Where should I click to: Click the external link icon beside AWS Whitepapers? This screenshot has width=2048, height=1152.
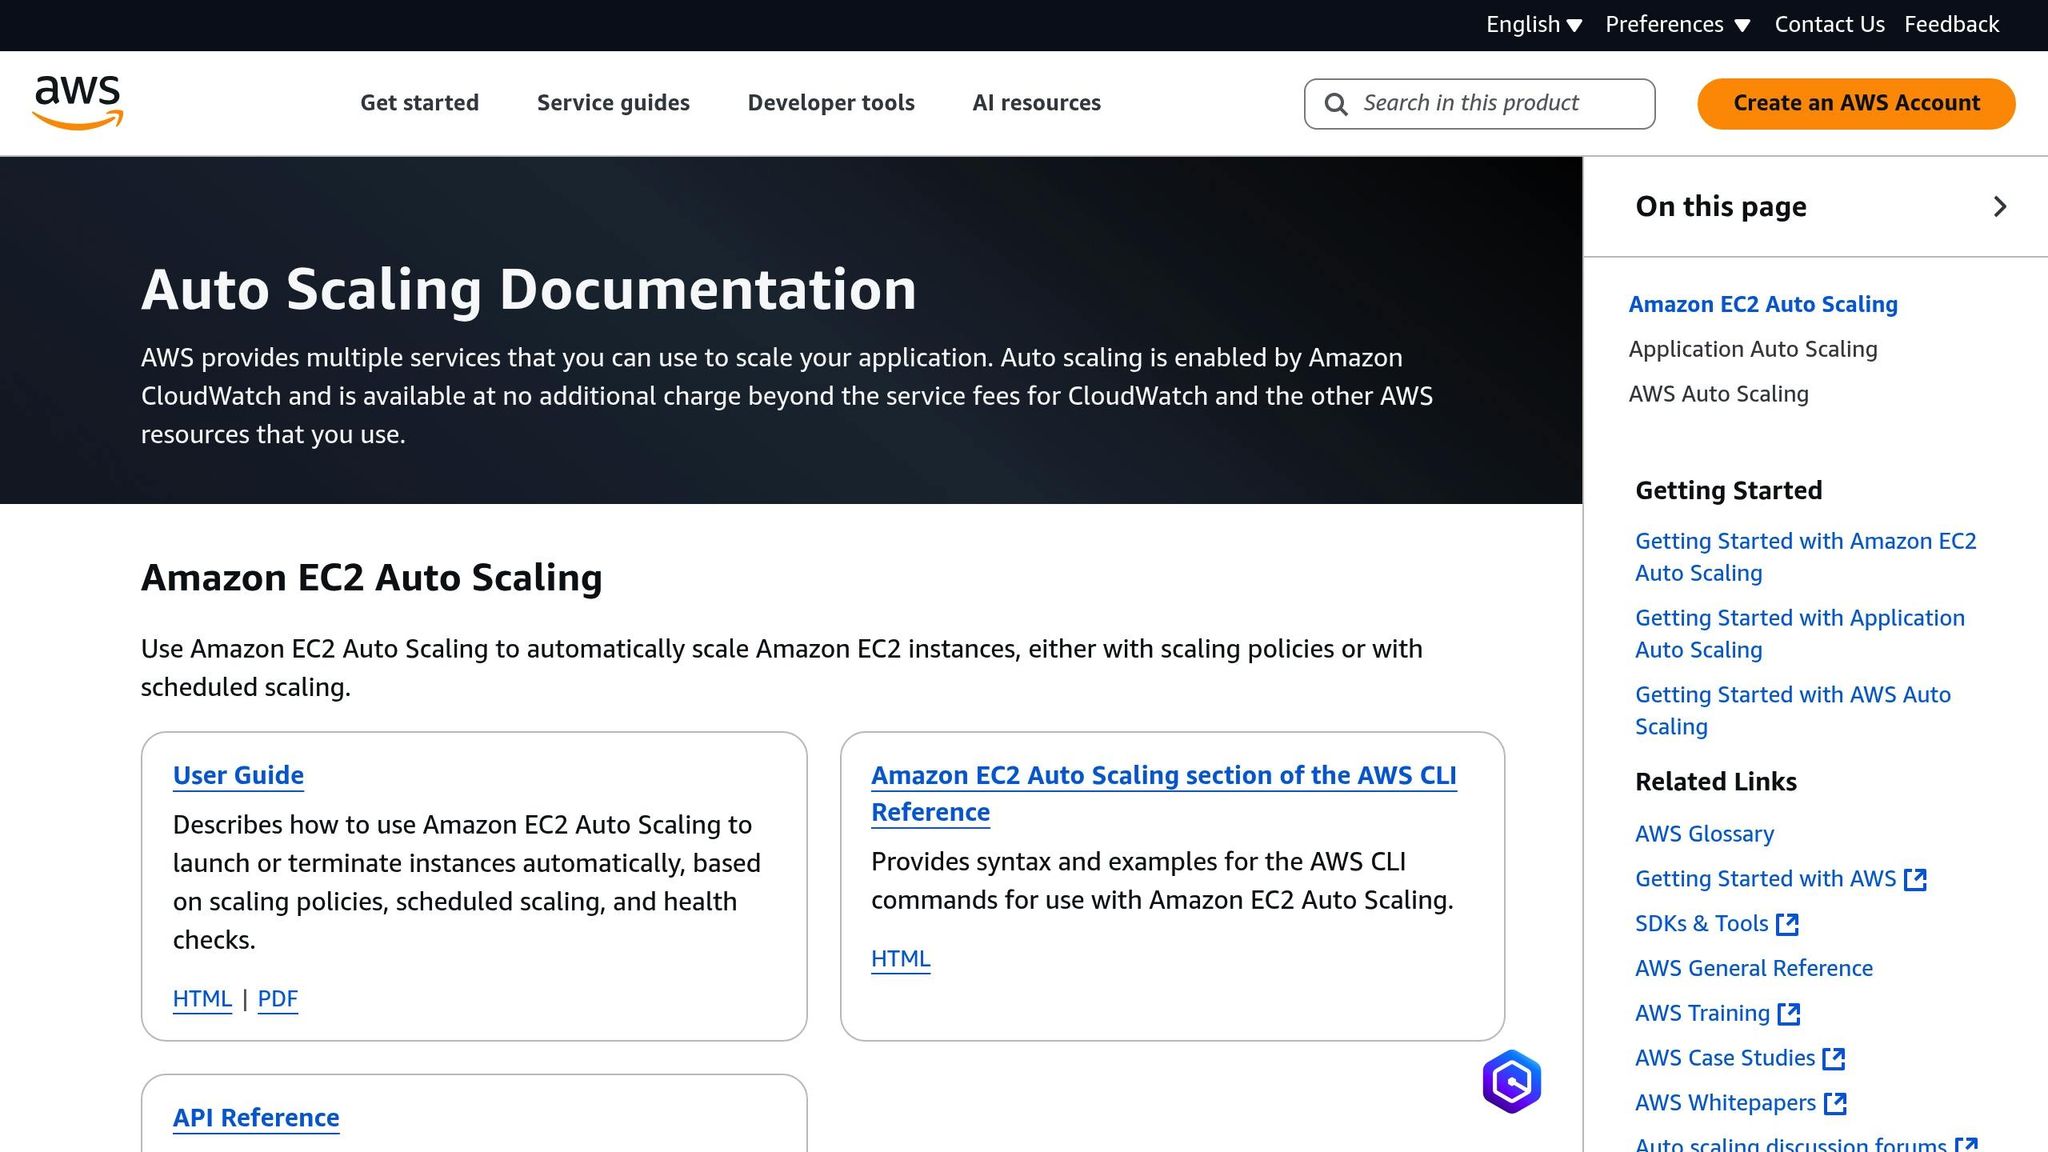click(x=1836, y=1103)
